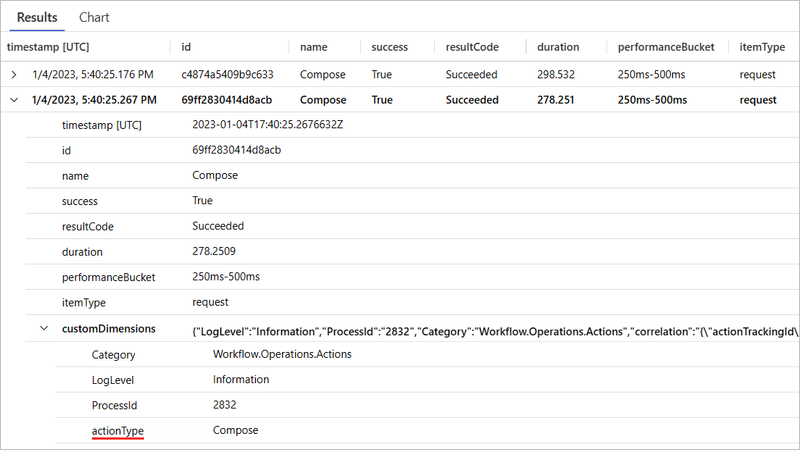Click the itemType column header
Image resolution: width=800 pixels, height=450 pixels.
pos(761,47)
